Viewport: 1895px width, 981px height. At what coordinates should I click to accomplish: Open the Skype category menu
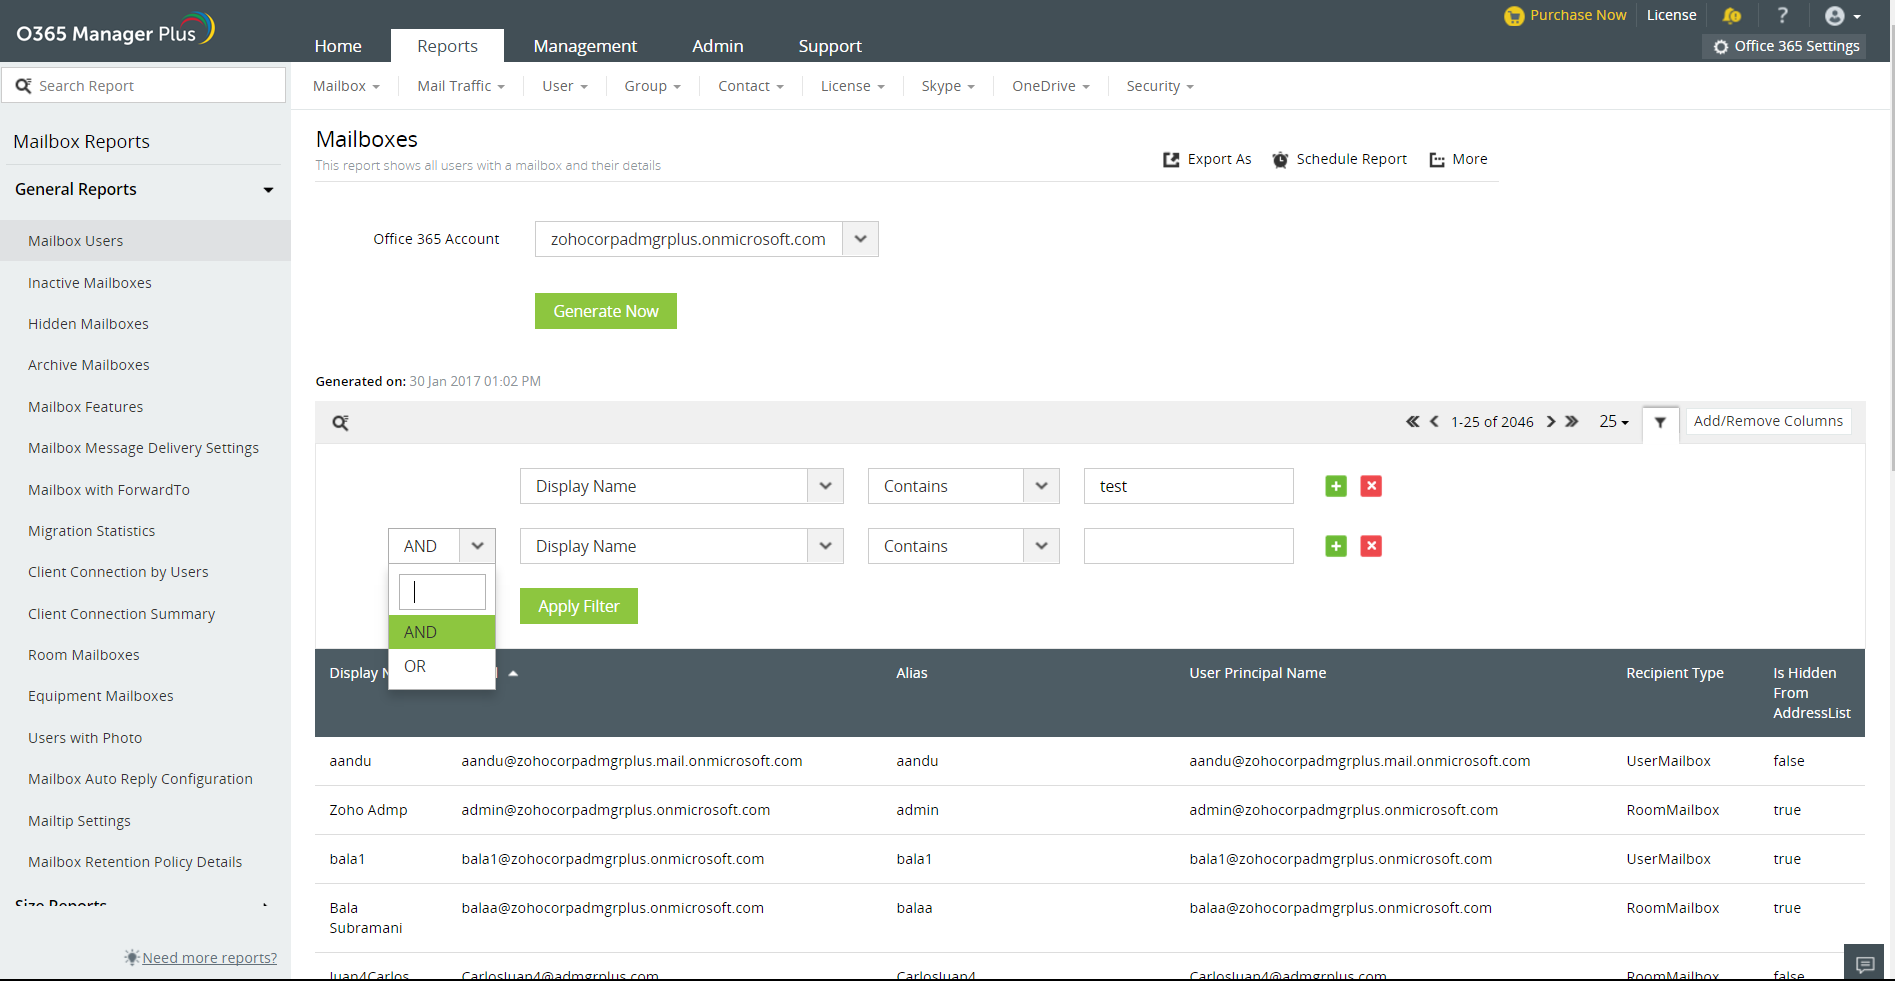(x=948, y=86)
